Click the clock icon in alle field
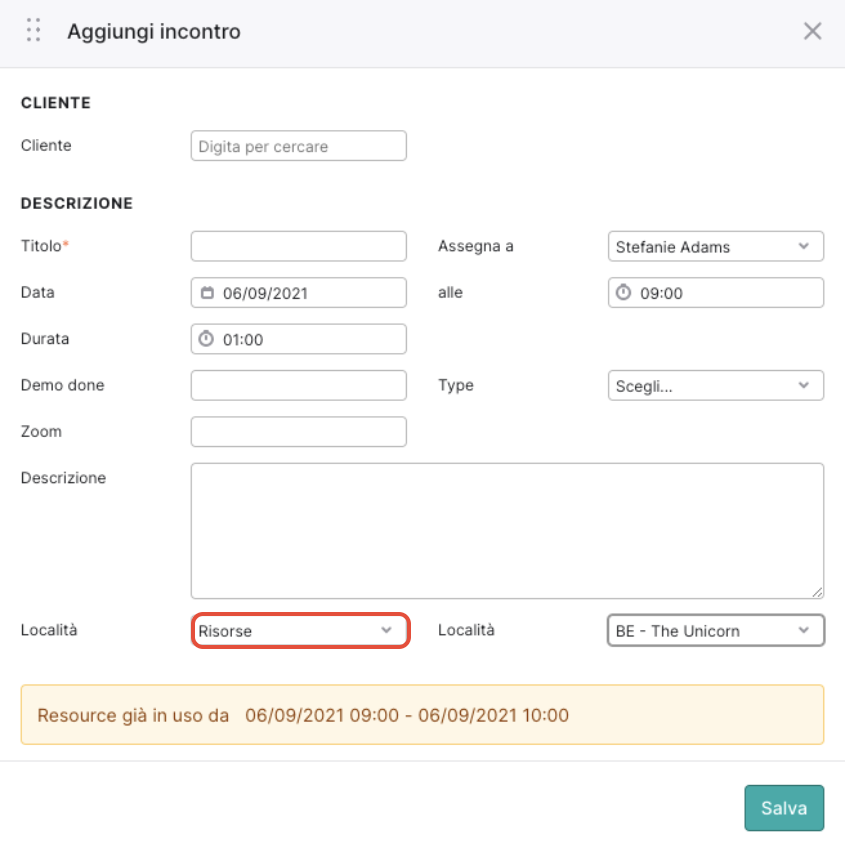The image size is (845, 848). [623, 292]
